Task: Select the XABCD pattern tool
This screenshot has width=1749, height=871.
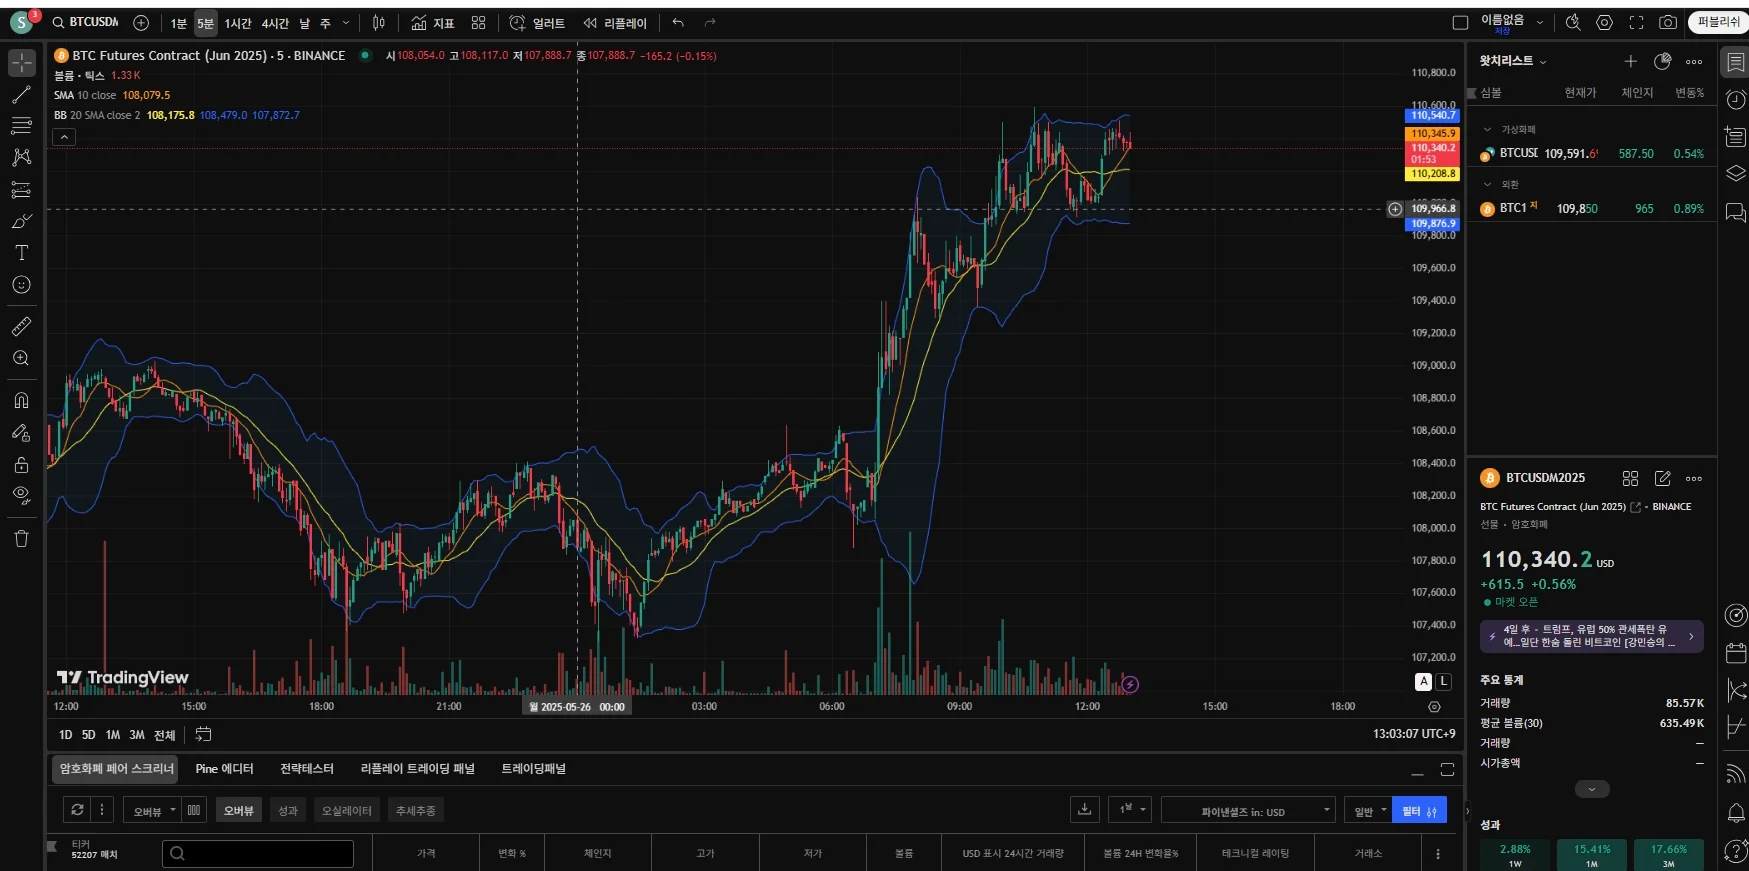Action: pos(21,157)
